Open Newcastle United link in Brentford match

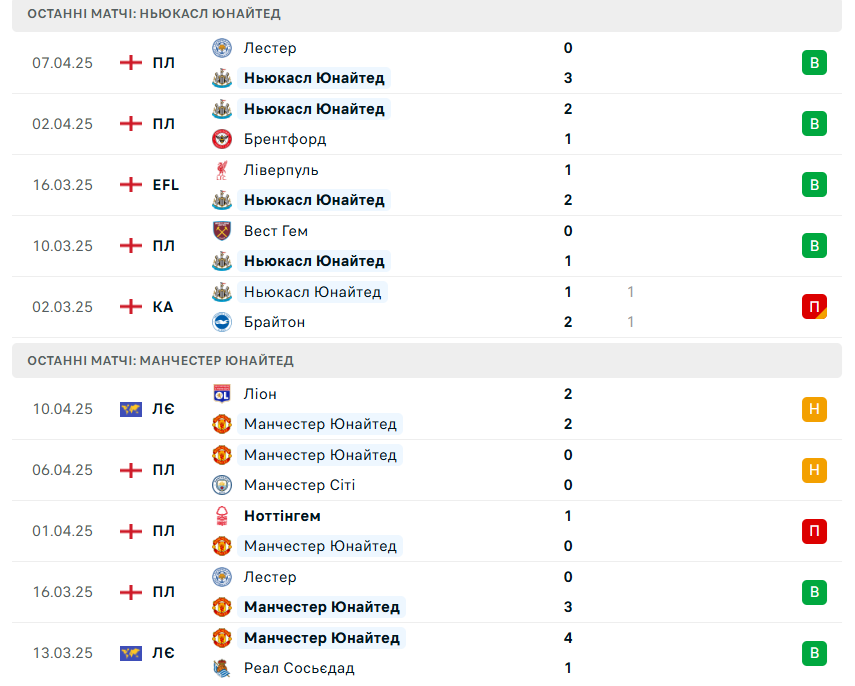pyautogui.click(x=314, y=109)
